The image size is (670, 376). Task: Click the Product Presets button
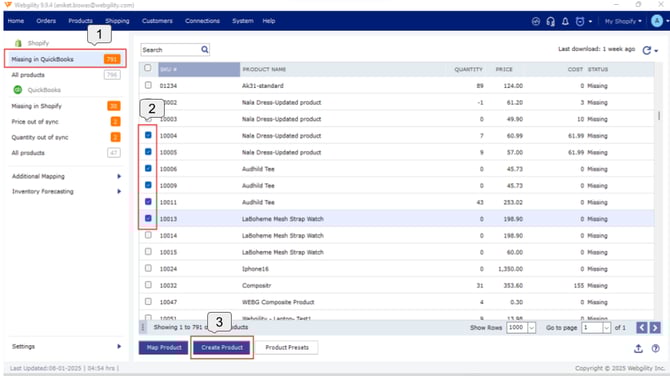(x=287, y=347)
